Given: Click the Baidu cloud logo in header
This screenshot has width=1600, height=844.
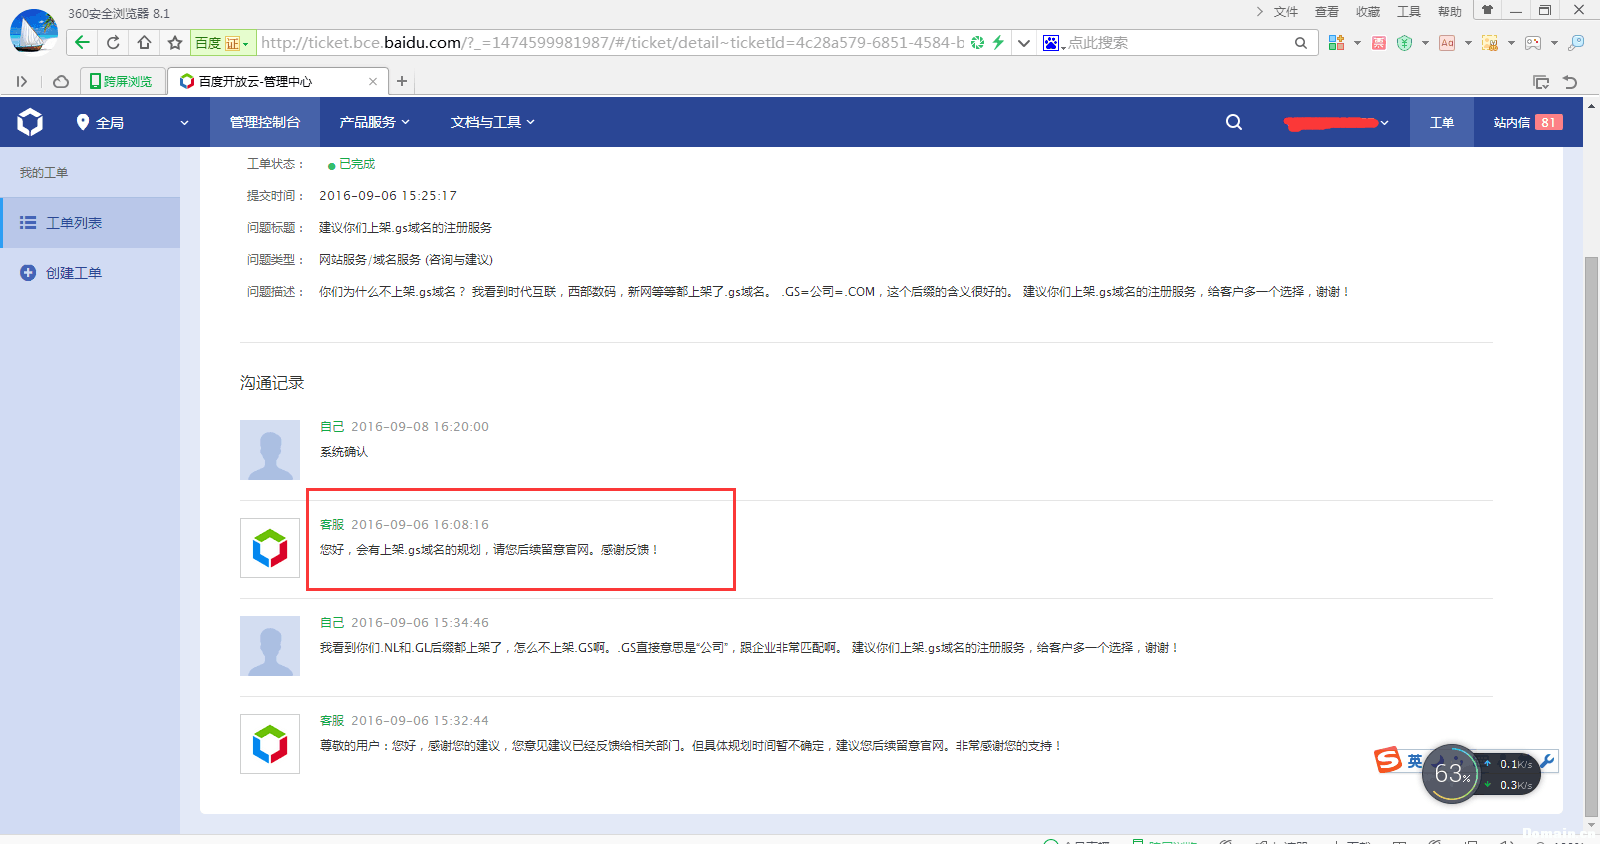Looking at the screenshot, I should [30, 122].
